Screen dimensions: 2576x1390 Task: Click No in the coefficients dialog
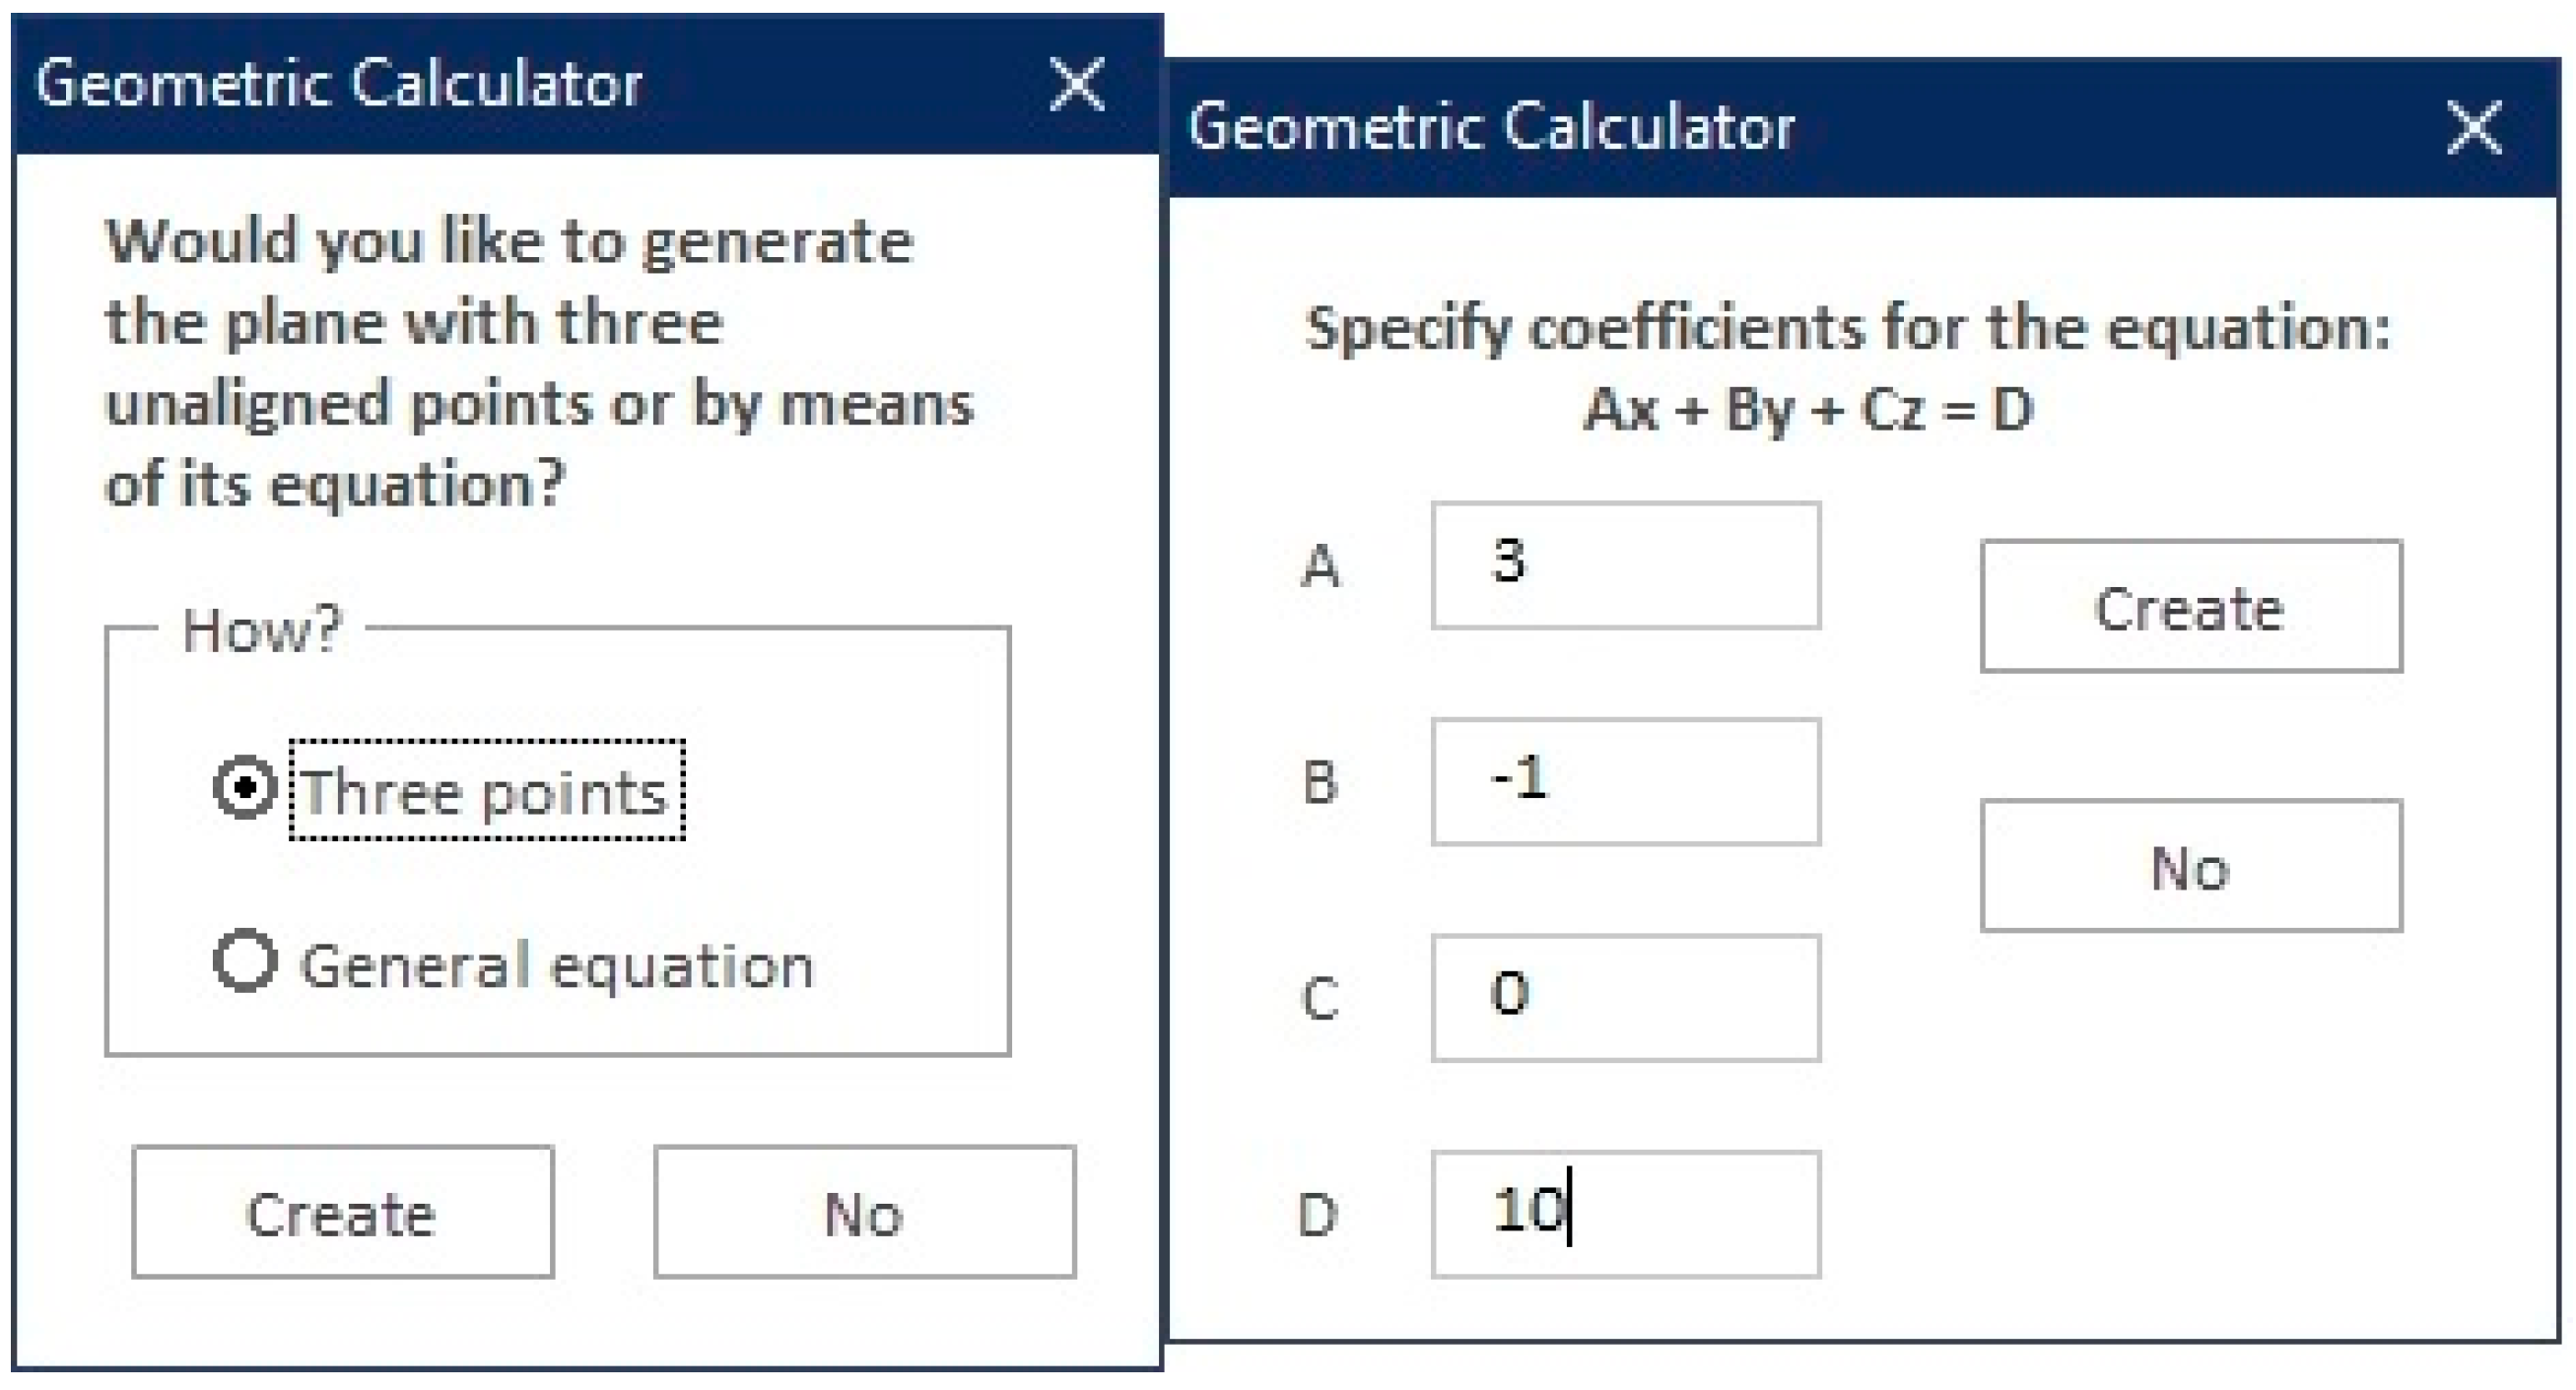click(2191, 866)
